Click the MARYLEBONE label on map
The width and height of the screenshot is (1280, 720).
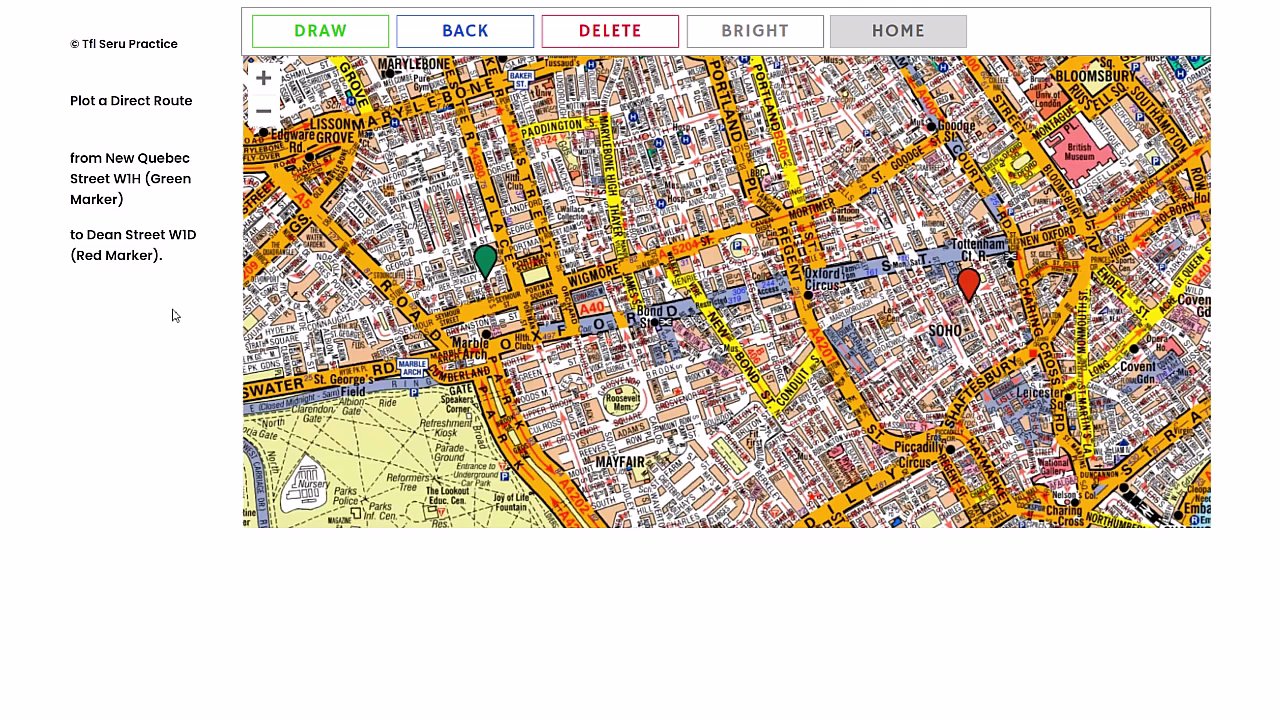coord(414,64)
